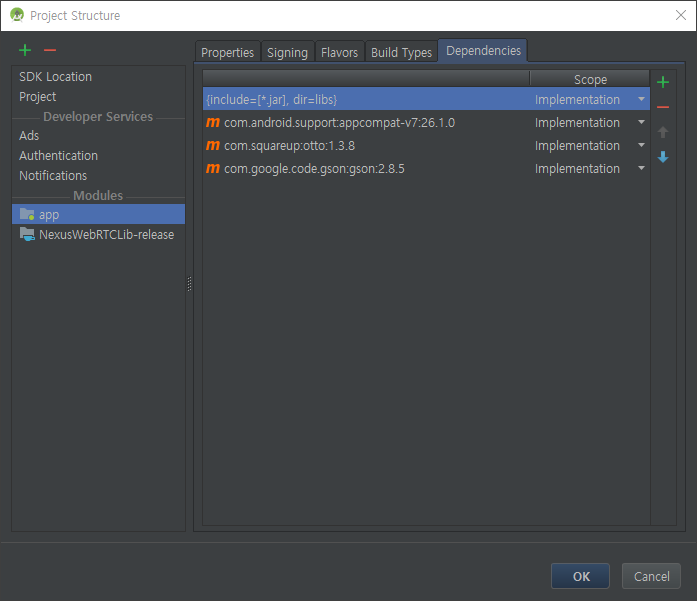The height and width of the screenshot is (601, 697).
Task: Click the splitter handle between panels
Action: [189, 284]
